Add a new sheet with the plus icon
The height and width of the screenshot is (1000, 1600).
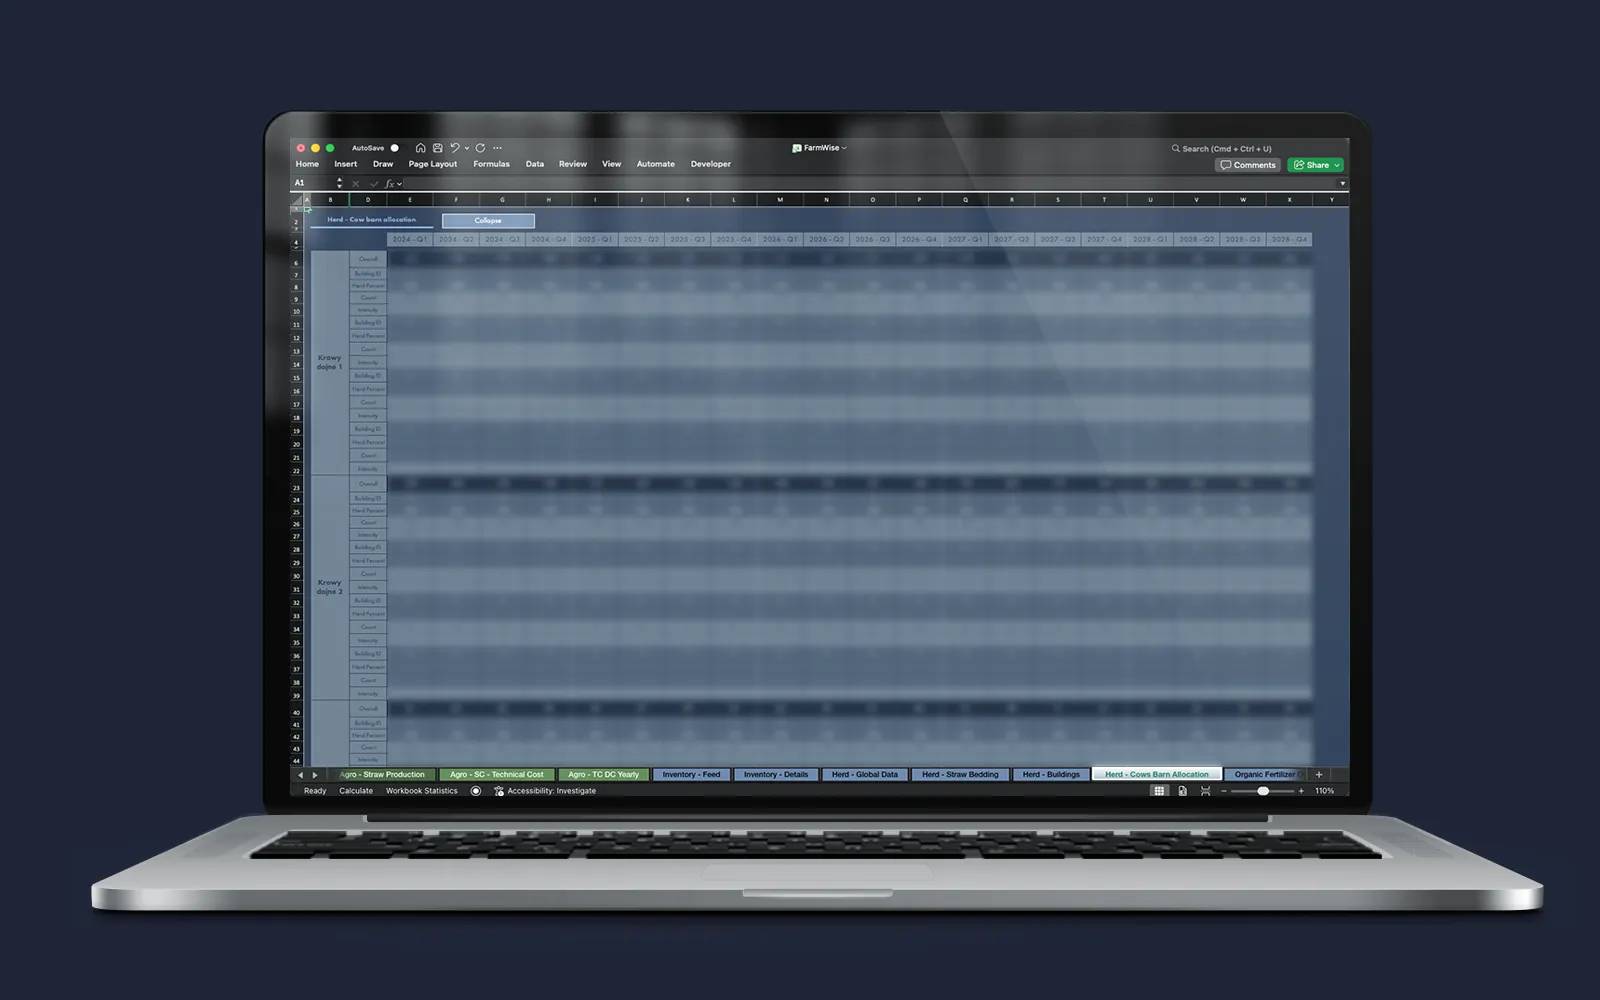(1319, 775)
